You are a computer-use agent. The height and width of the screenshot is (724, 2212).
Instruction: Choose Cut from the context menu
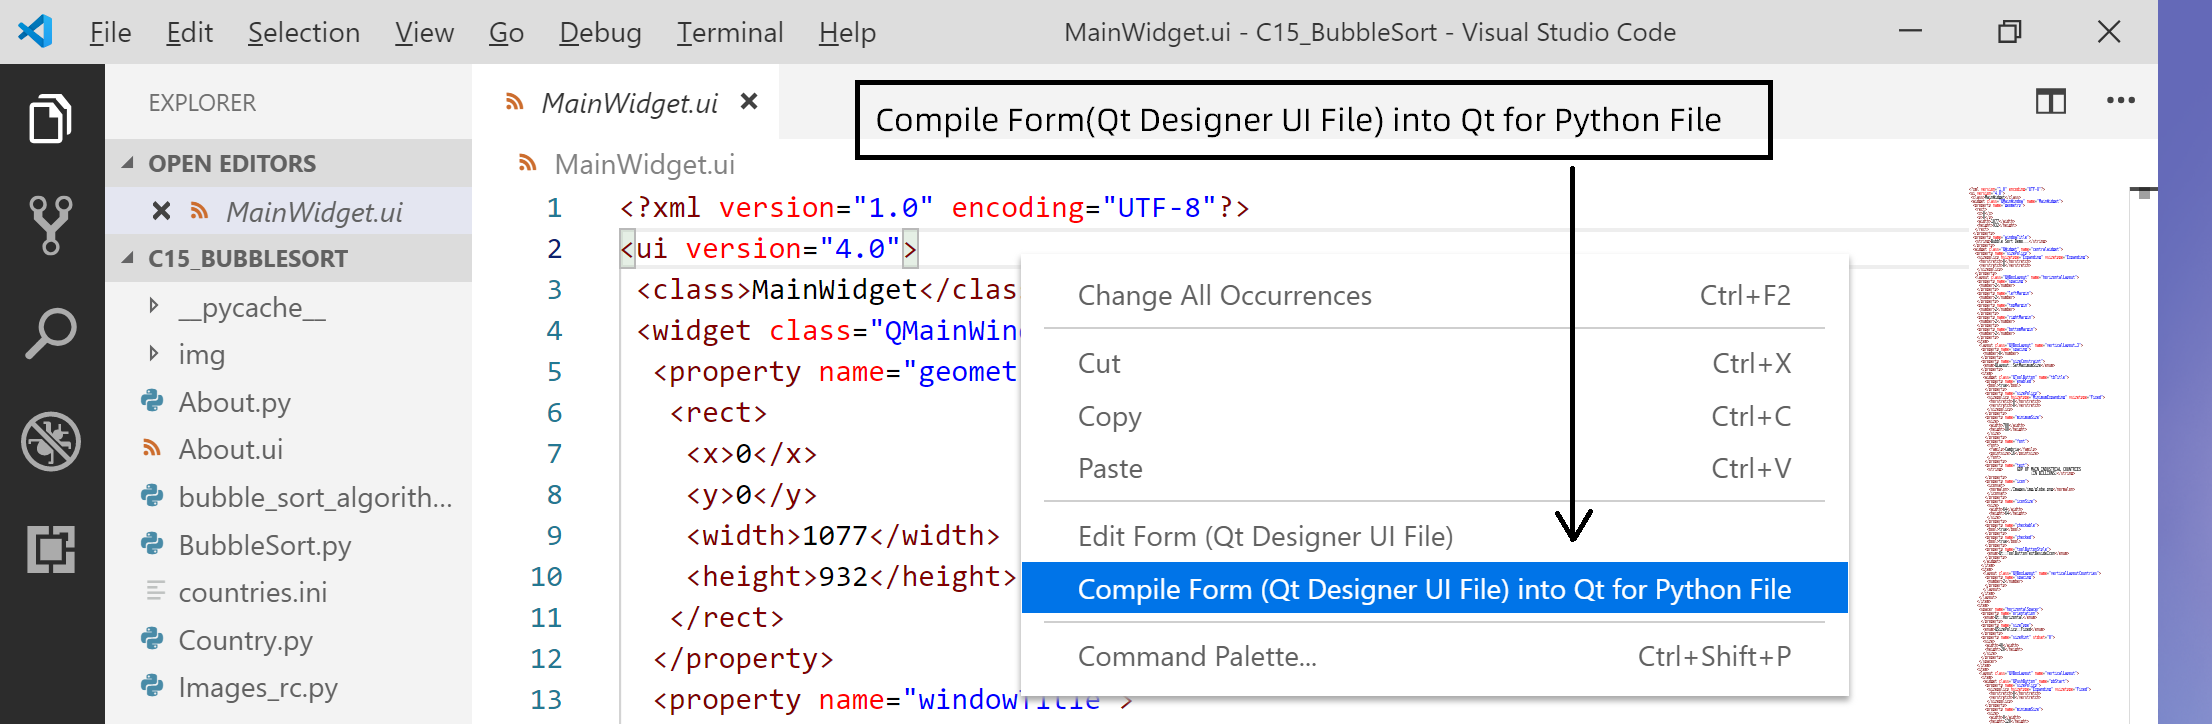tap(1434, 363)
